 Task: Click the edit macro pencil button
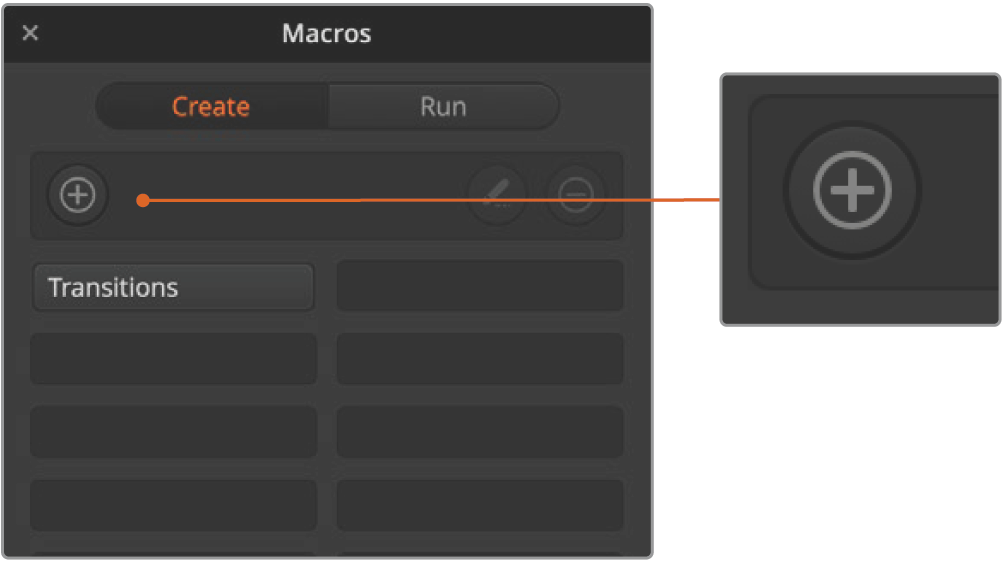pos(497,195)
